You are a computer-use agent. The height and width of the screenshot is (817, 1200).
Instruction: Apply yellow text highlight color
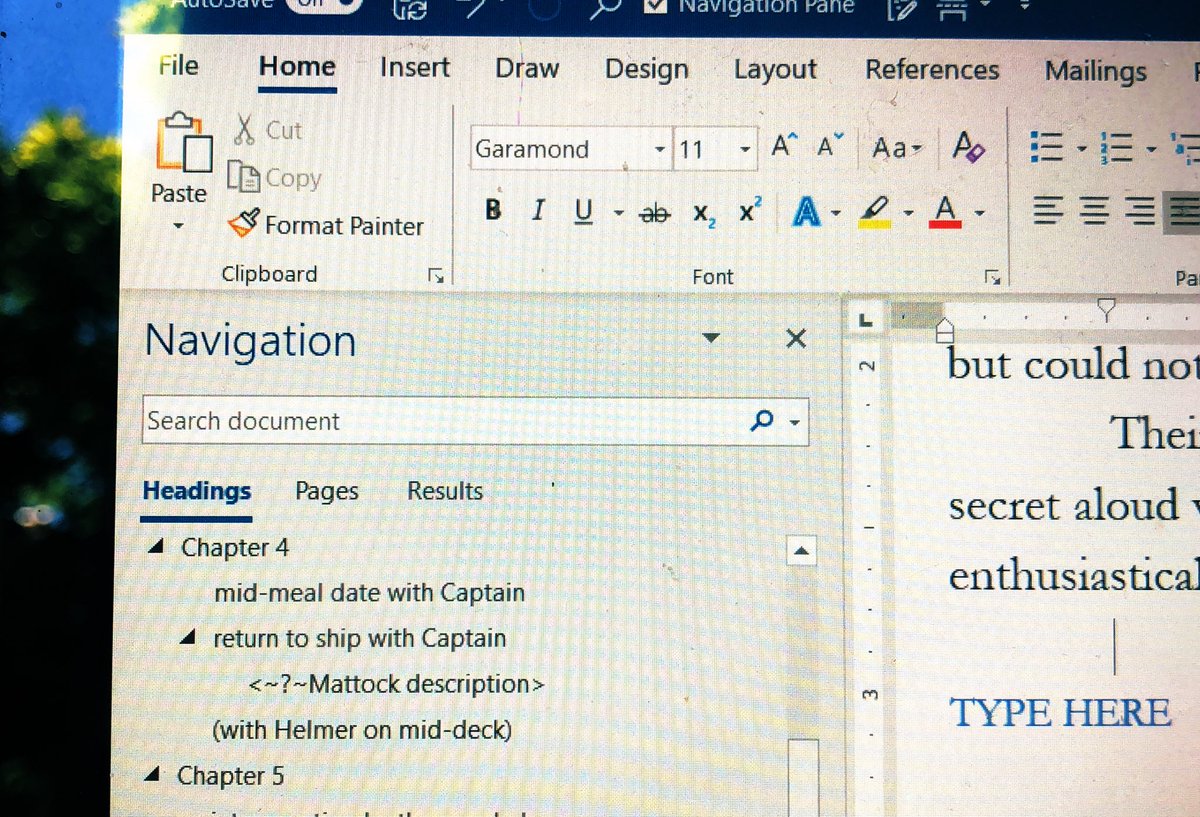873,211
